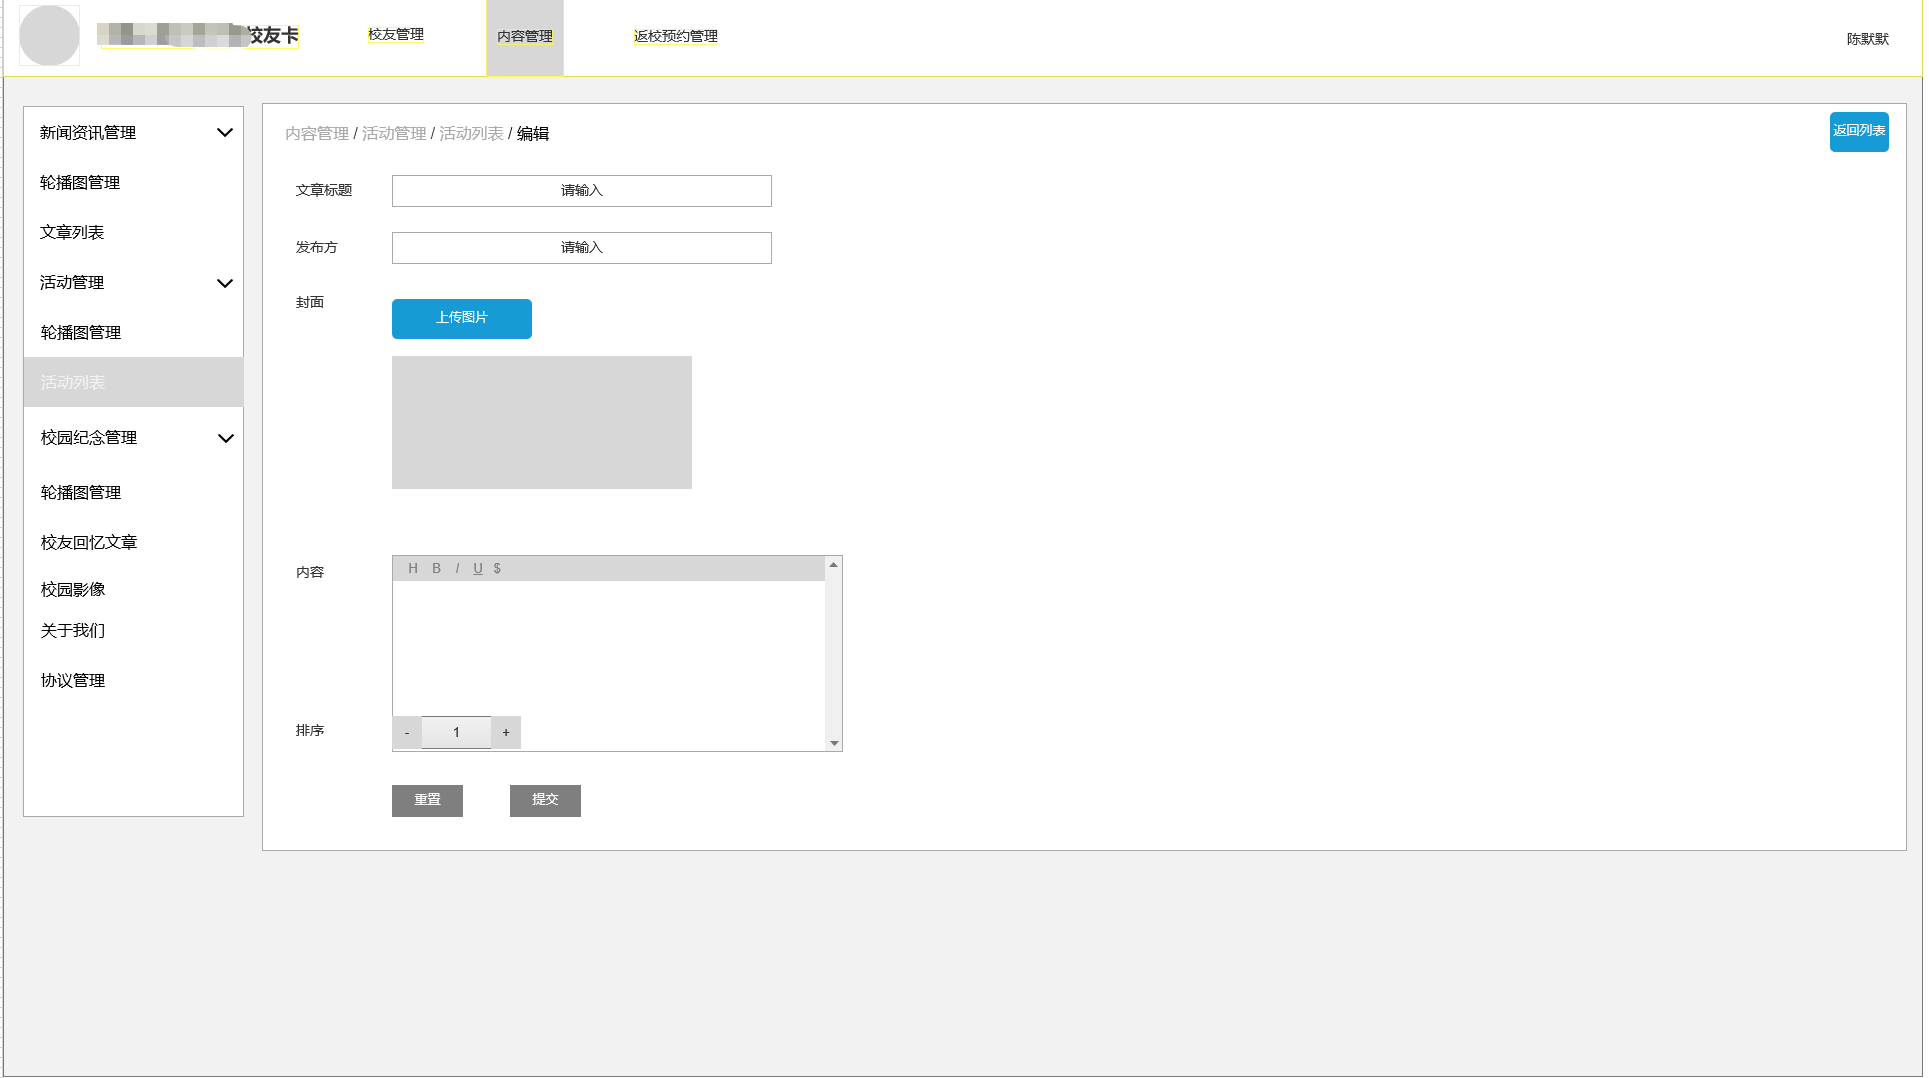
Task: Click the user name 陈默默
Action: click(1868, 39)
